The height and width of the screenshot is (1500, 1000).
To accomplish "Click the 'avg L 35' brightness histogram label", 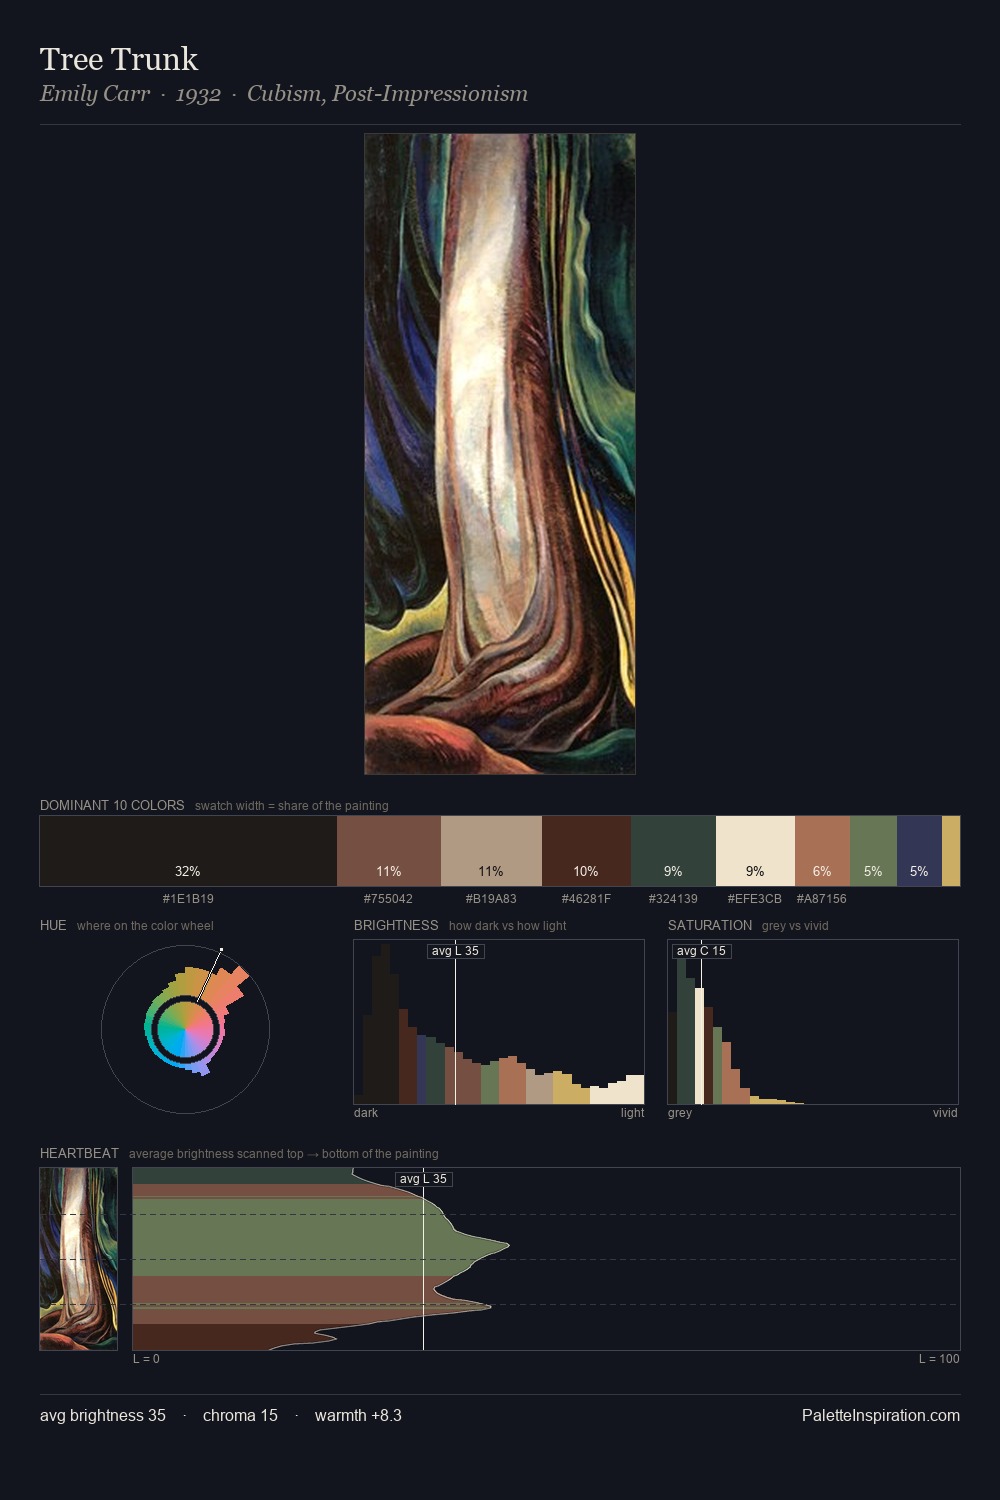I will [x=456, y=951].
